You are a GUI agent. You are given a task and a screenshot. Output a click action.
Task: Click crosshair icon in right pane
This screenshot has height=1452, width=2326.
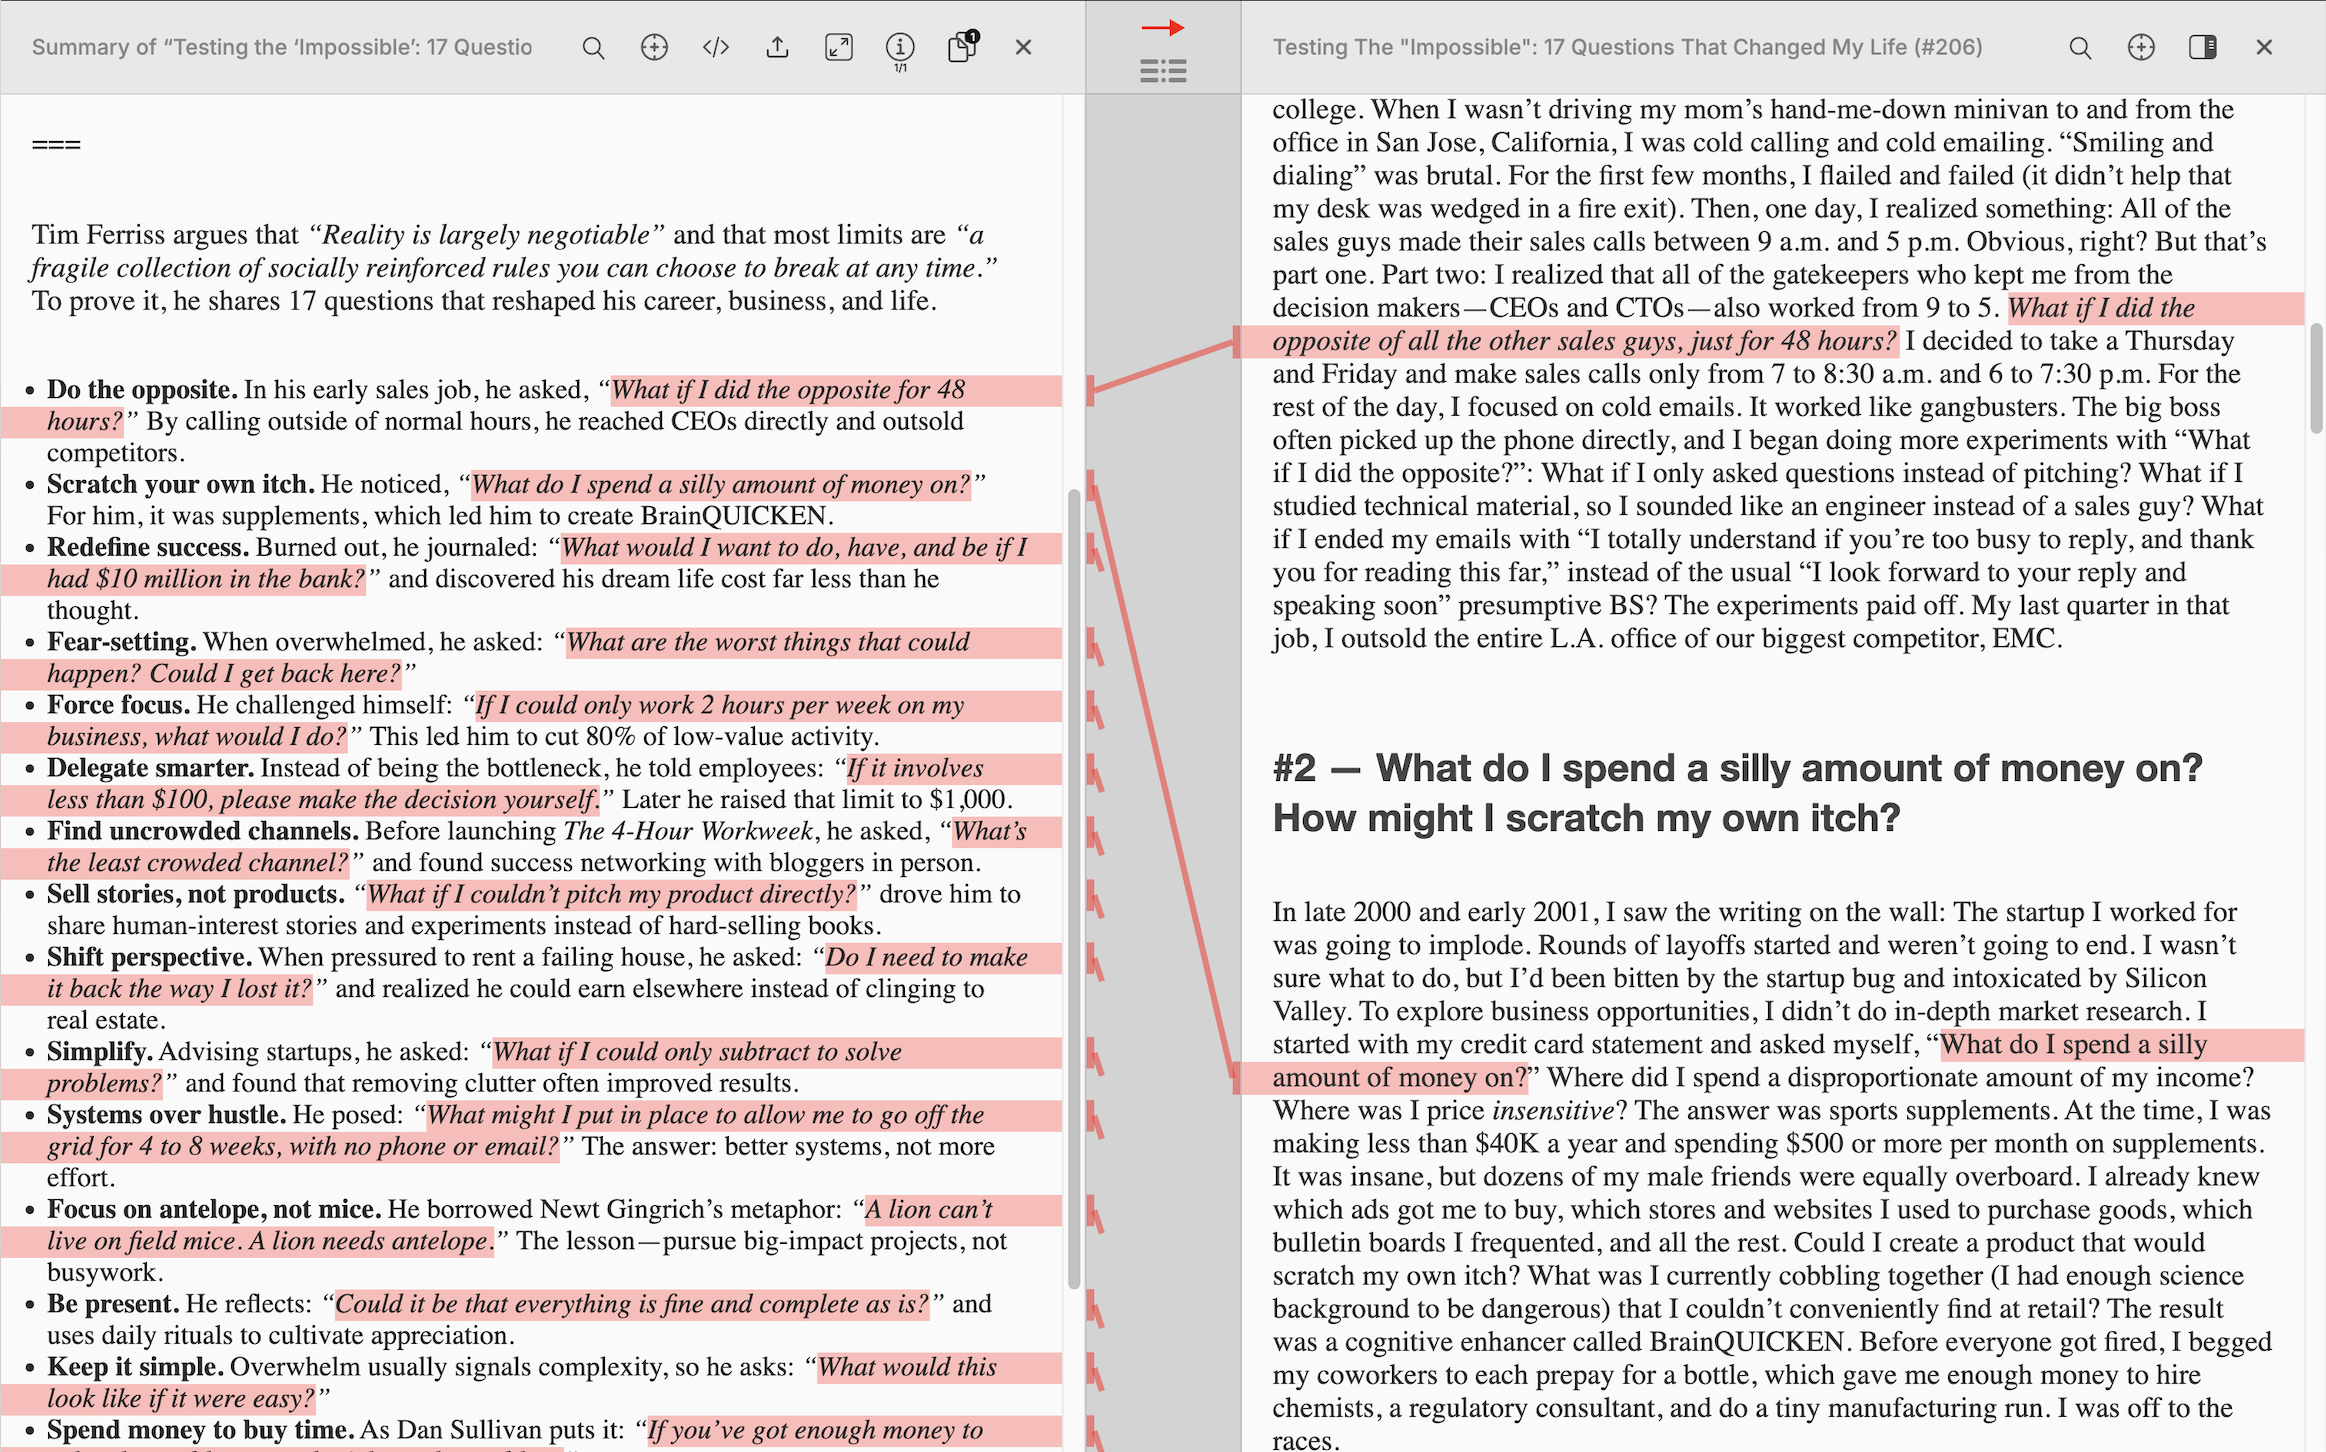pyautogui.click(x=2141, y=47)
